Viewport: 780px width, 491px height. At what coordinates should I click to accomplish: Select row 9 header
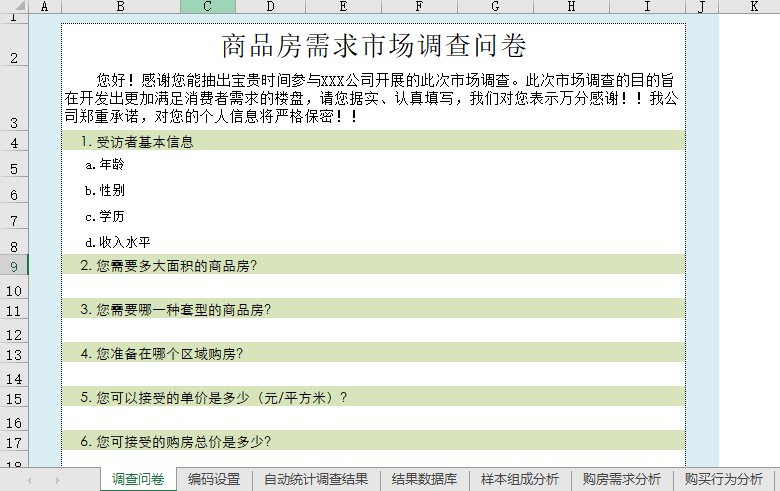pyautogui.click(x=14, y=266)
